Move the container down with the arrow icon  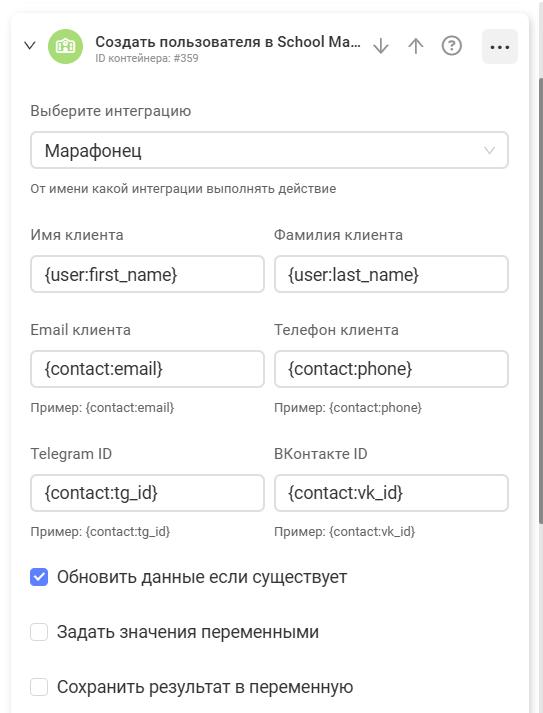[381, 46]
